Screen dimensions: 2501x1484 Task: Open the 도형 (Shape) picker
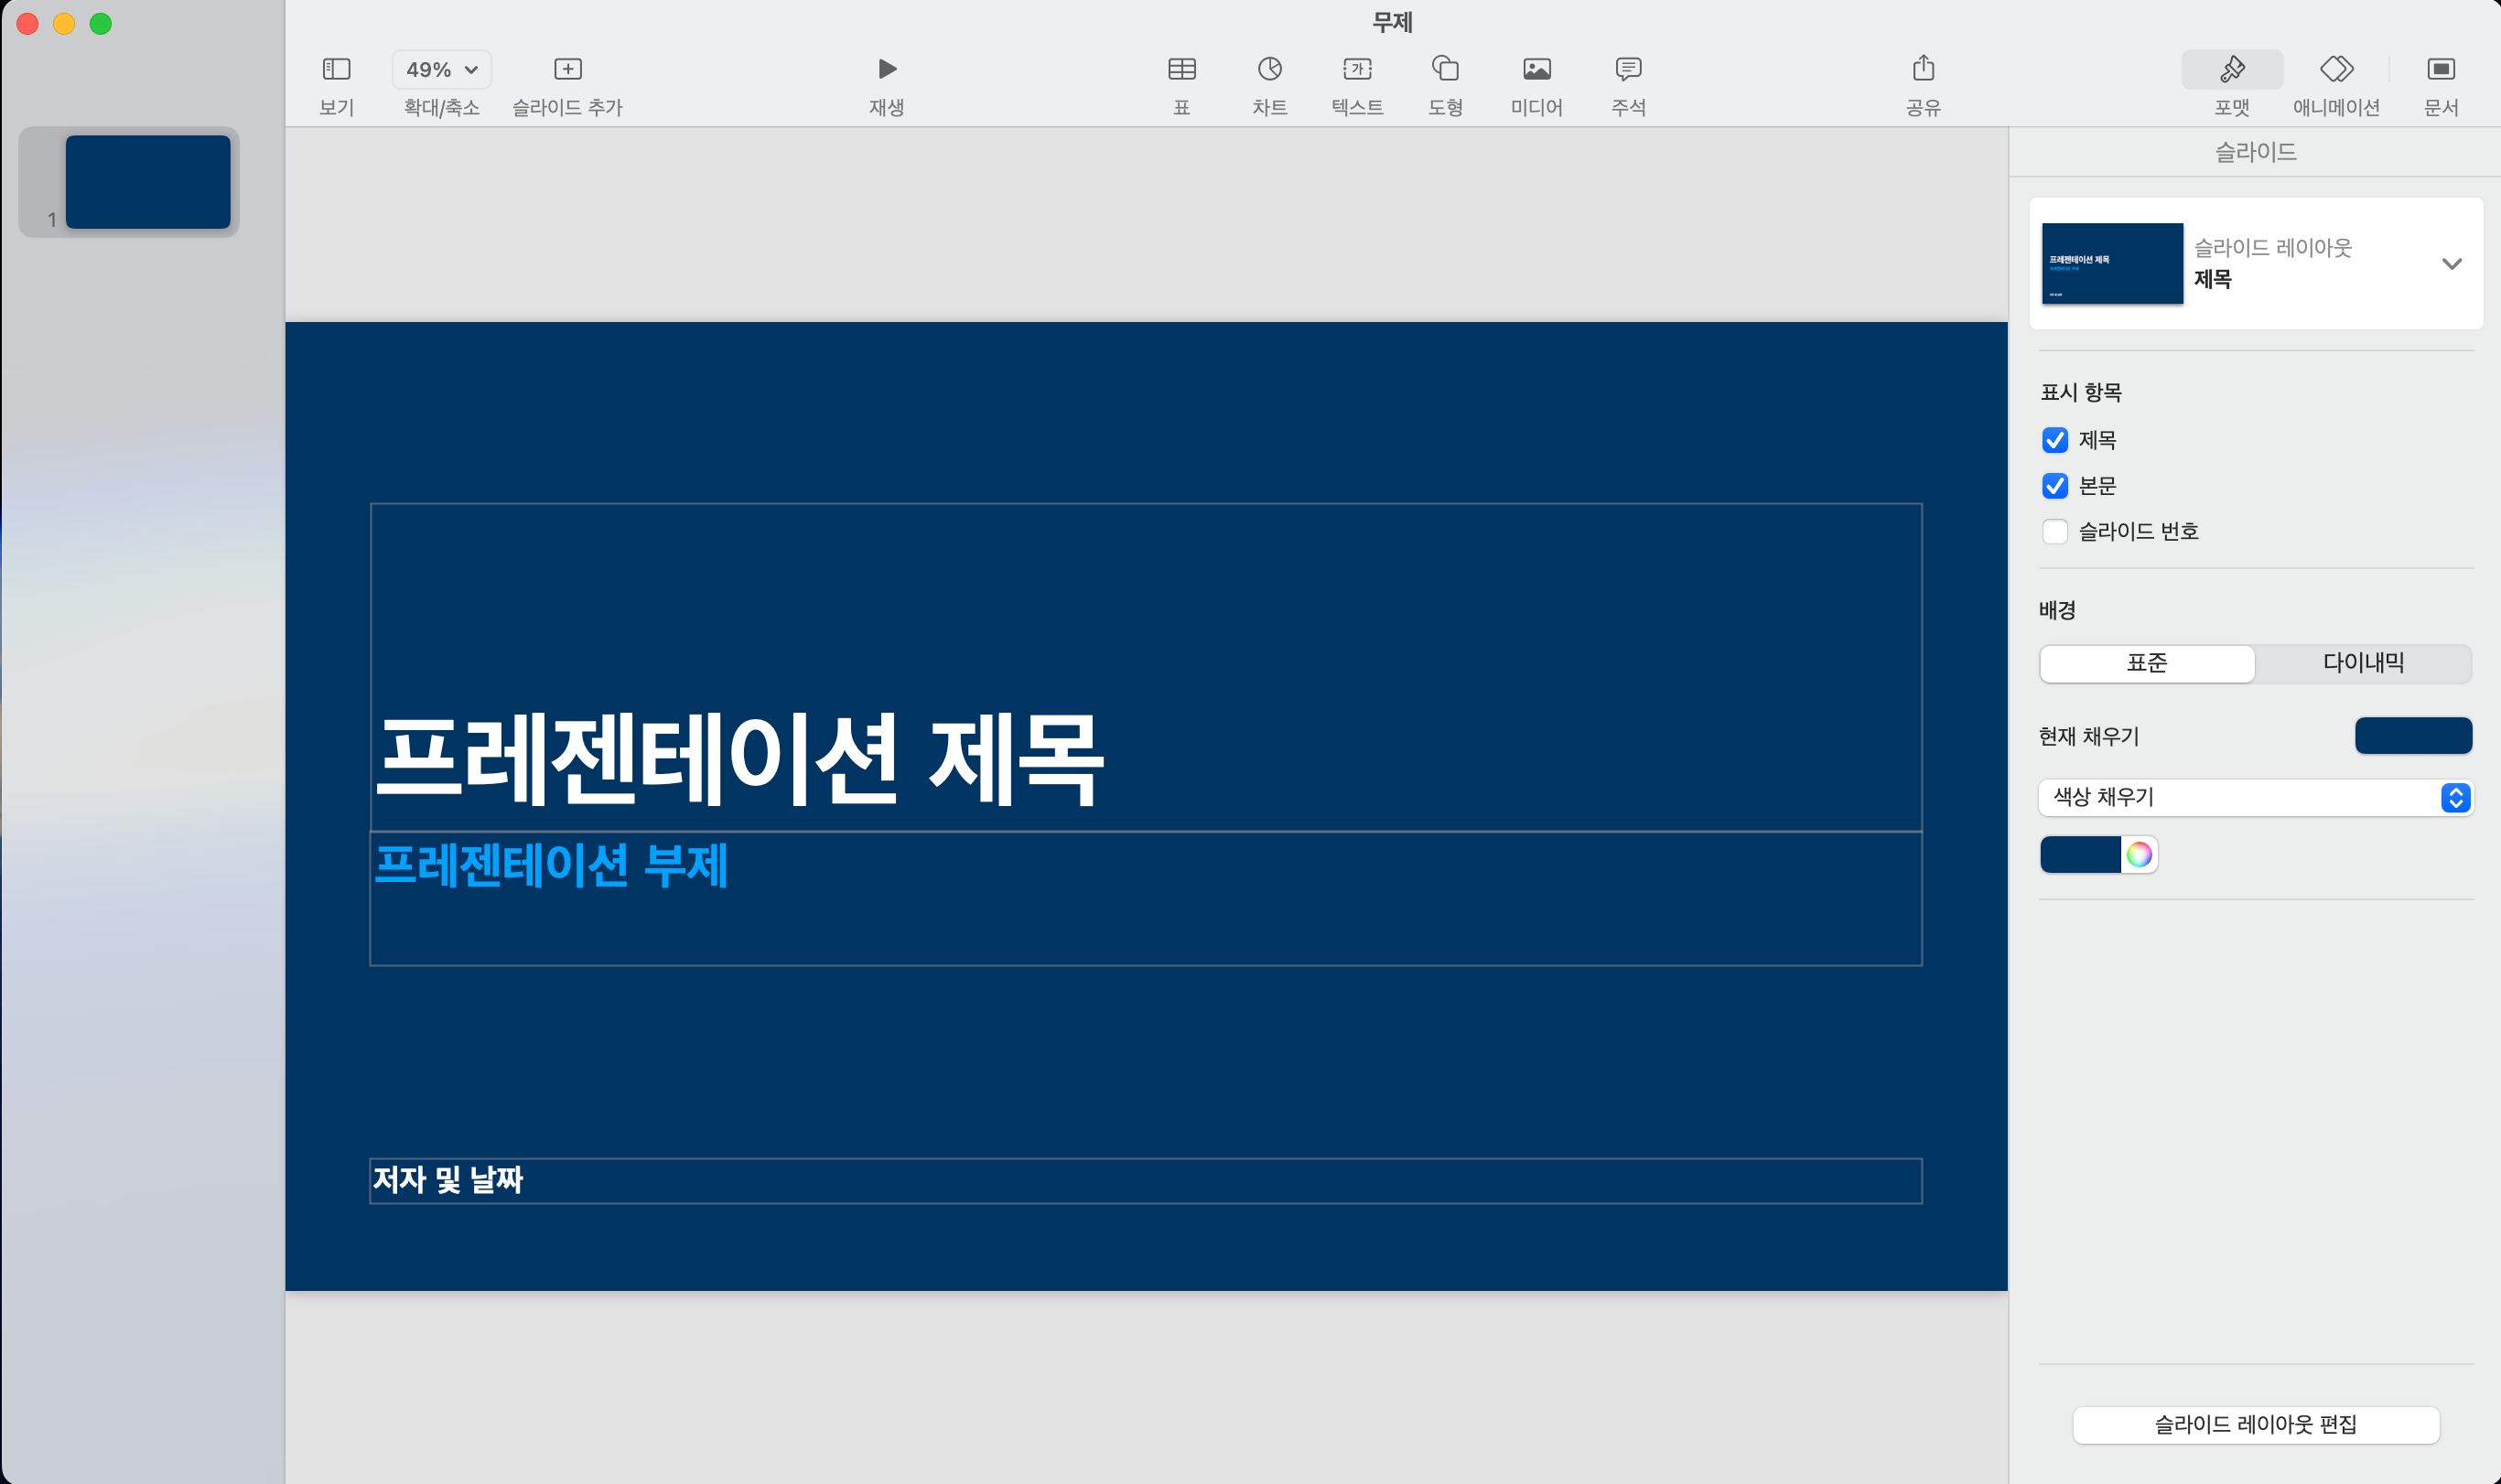point(1445,69)
